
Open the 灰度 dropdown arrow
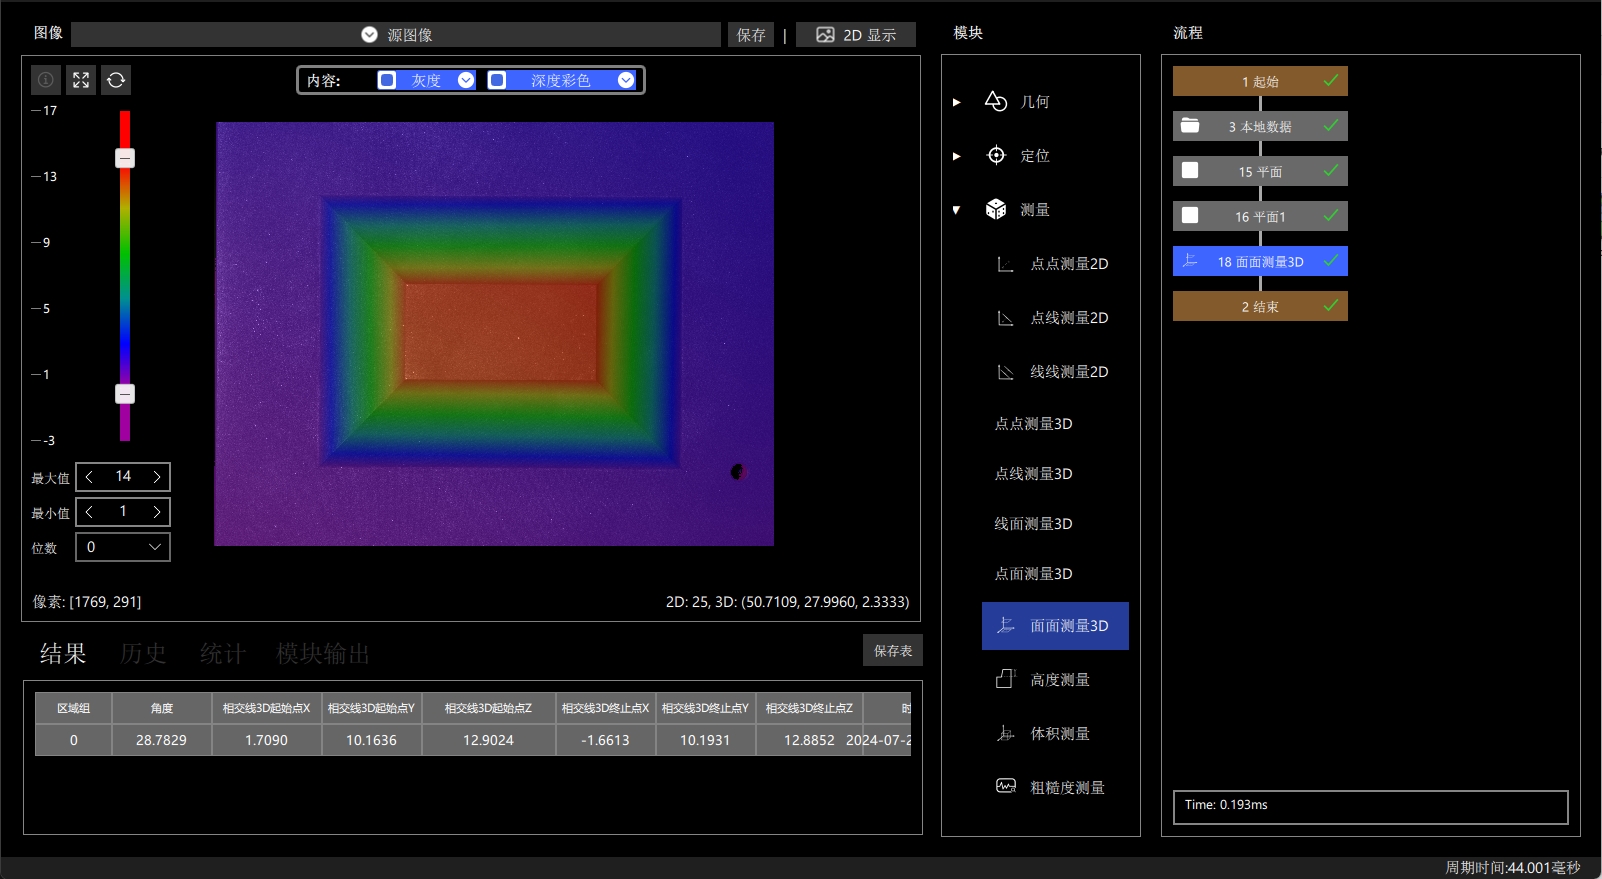click(466, 80)
